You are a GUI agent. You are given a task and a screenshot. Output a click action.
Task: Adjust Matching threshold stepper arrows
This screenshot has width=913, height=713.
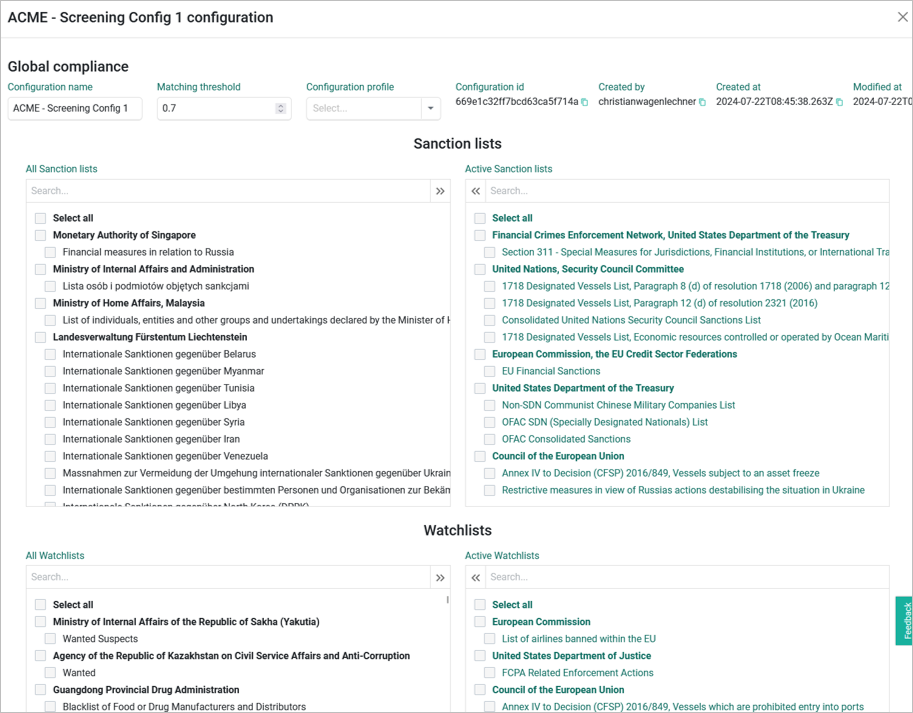(281, 108)
